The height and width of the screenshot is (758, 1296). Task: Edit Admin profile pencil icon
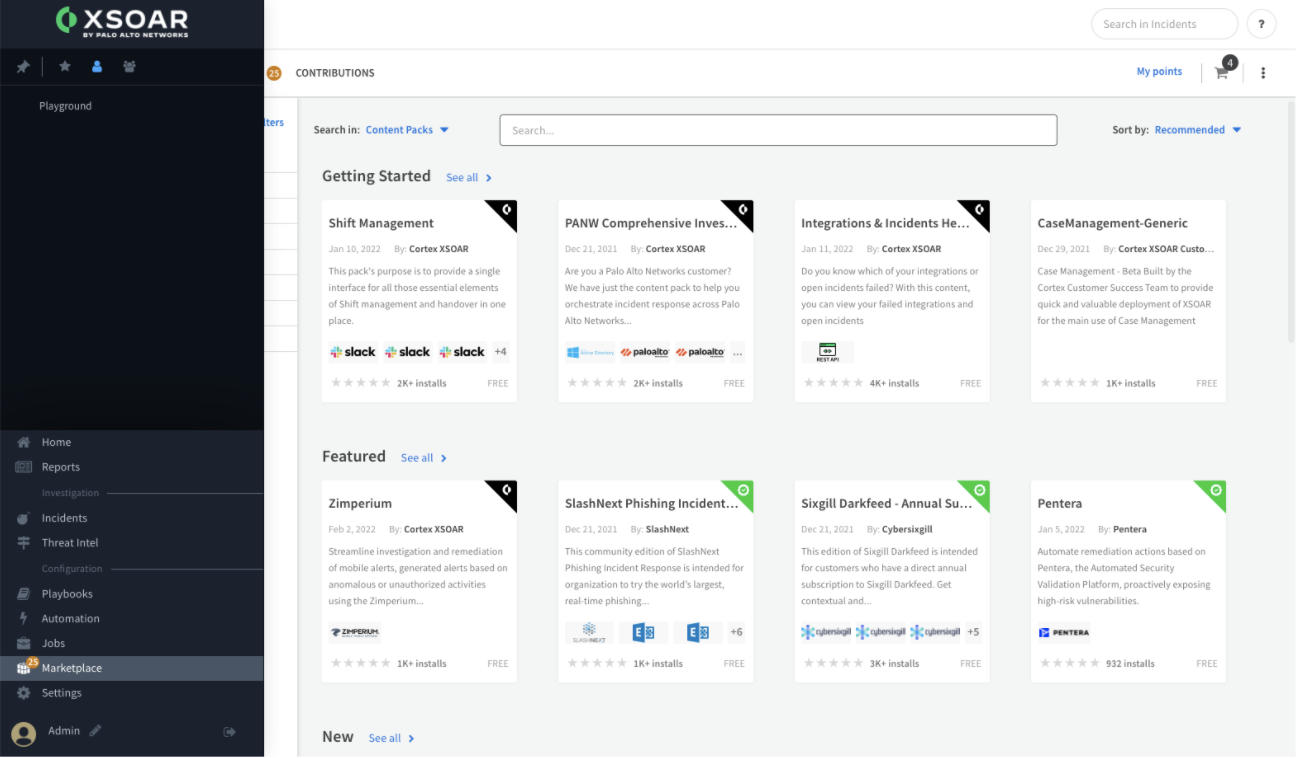[x=96, y=731]
